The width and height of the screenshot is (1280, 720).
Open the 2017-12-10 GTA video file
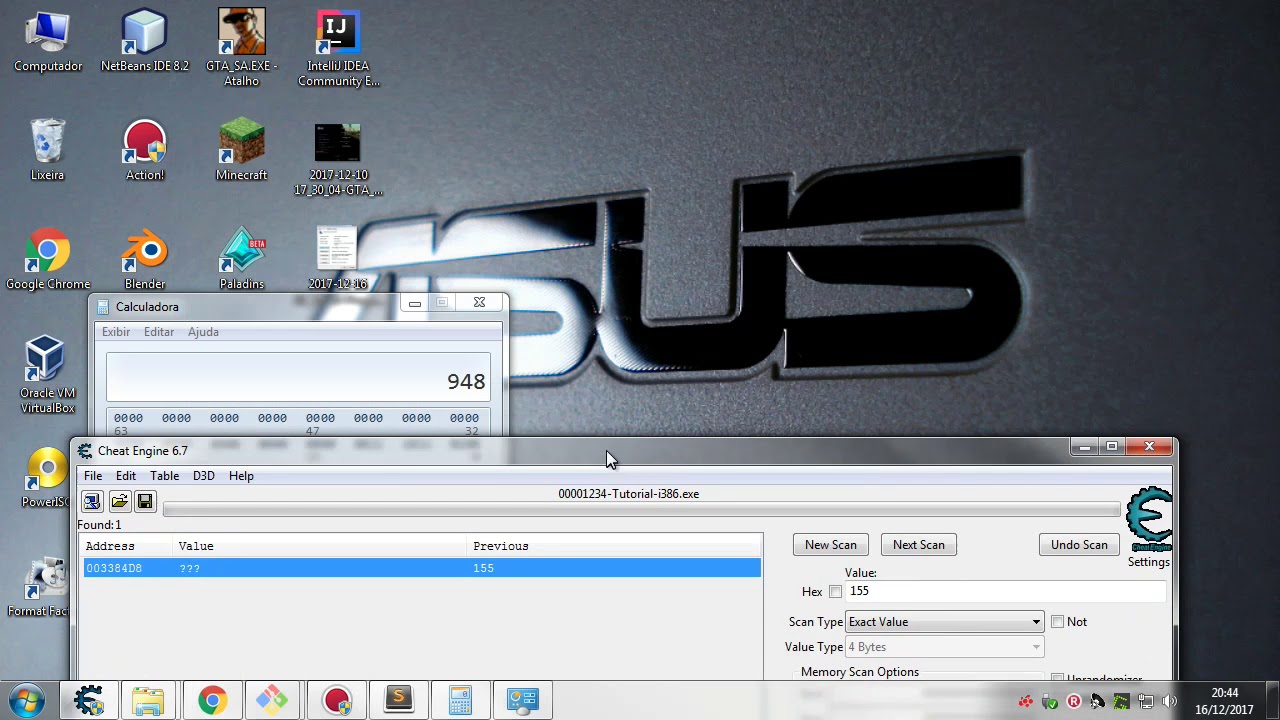tap(338, 158)
